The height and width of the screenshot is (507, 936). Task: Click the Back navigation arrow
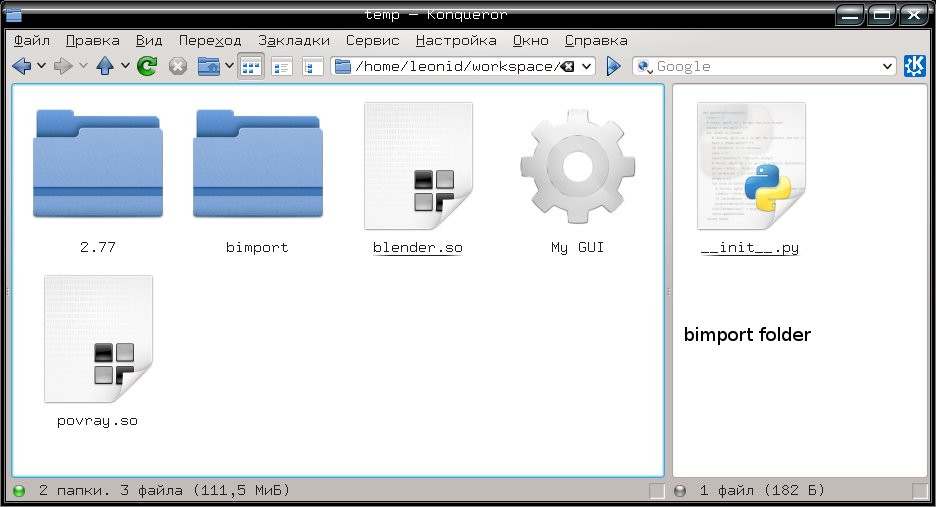21,66
